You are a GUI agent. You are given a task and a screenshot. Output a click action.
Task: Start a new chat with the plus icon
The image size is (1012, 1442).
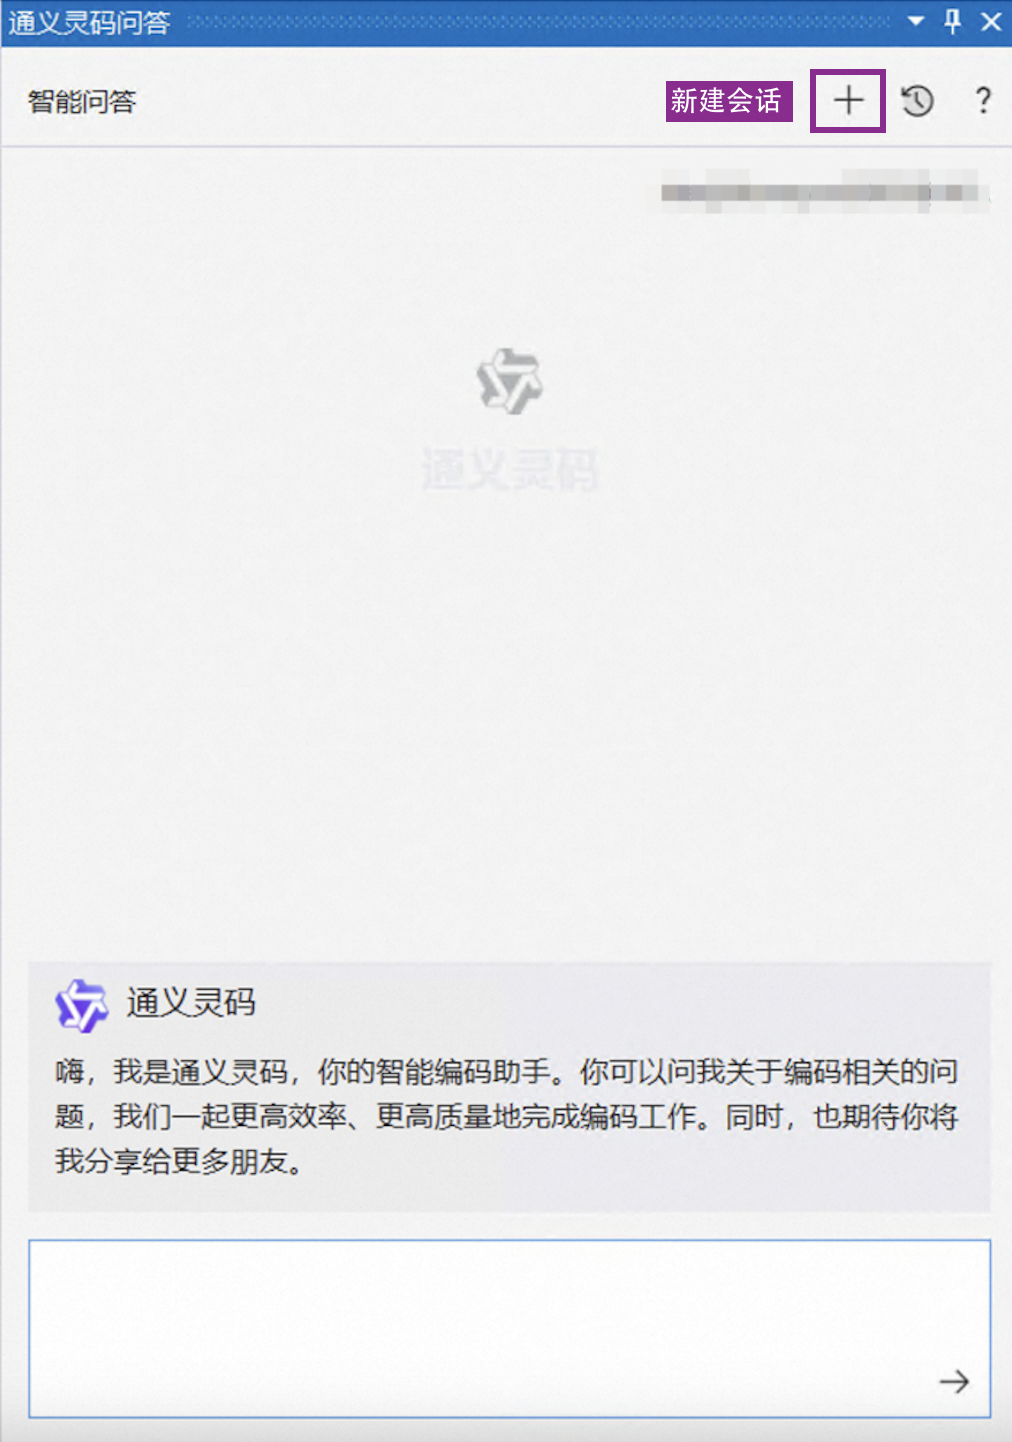coord(848,100)
